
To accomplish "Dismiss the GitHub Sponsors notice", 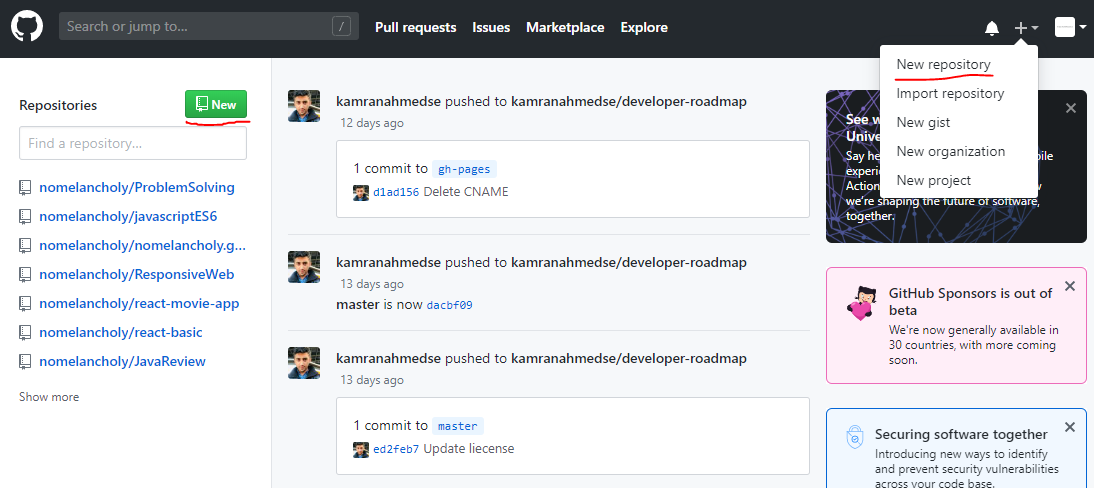I will (x=1070, y=286).
